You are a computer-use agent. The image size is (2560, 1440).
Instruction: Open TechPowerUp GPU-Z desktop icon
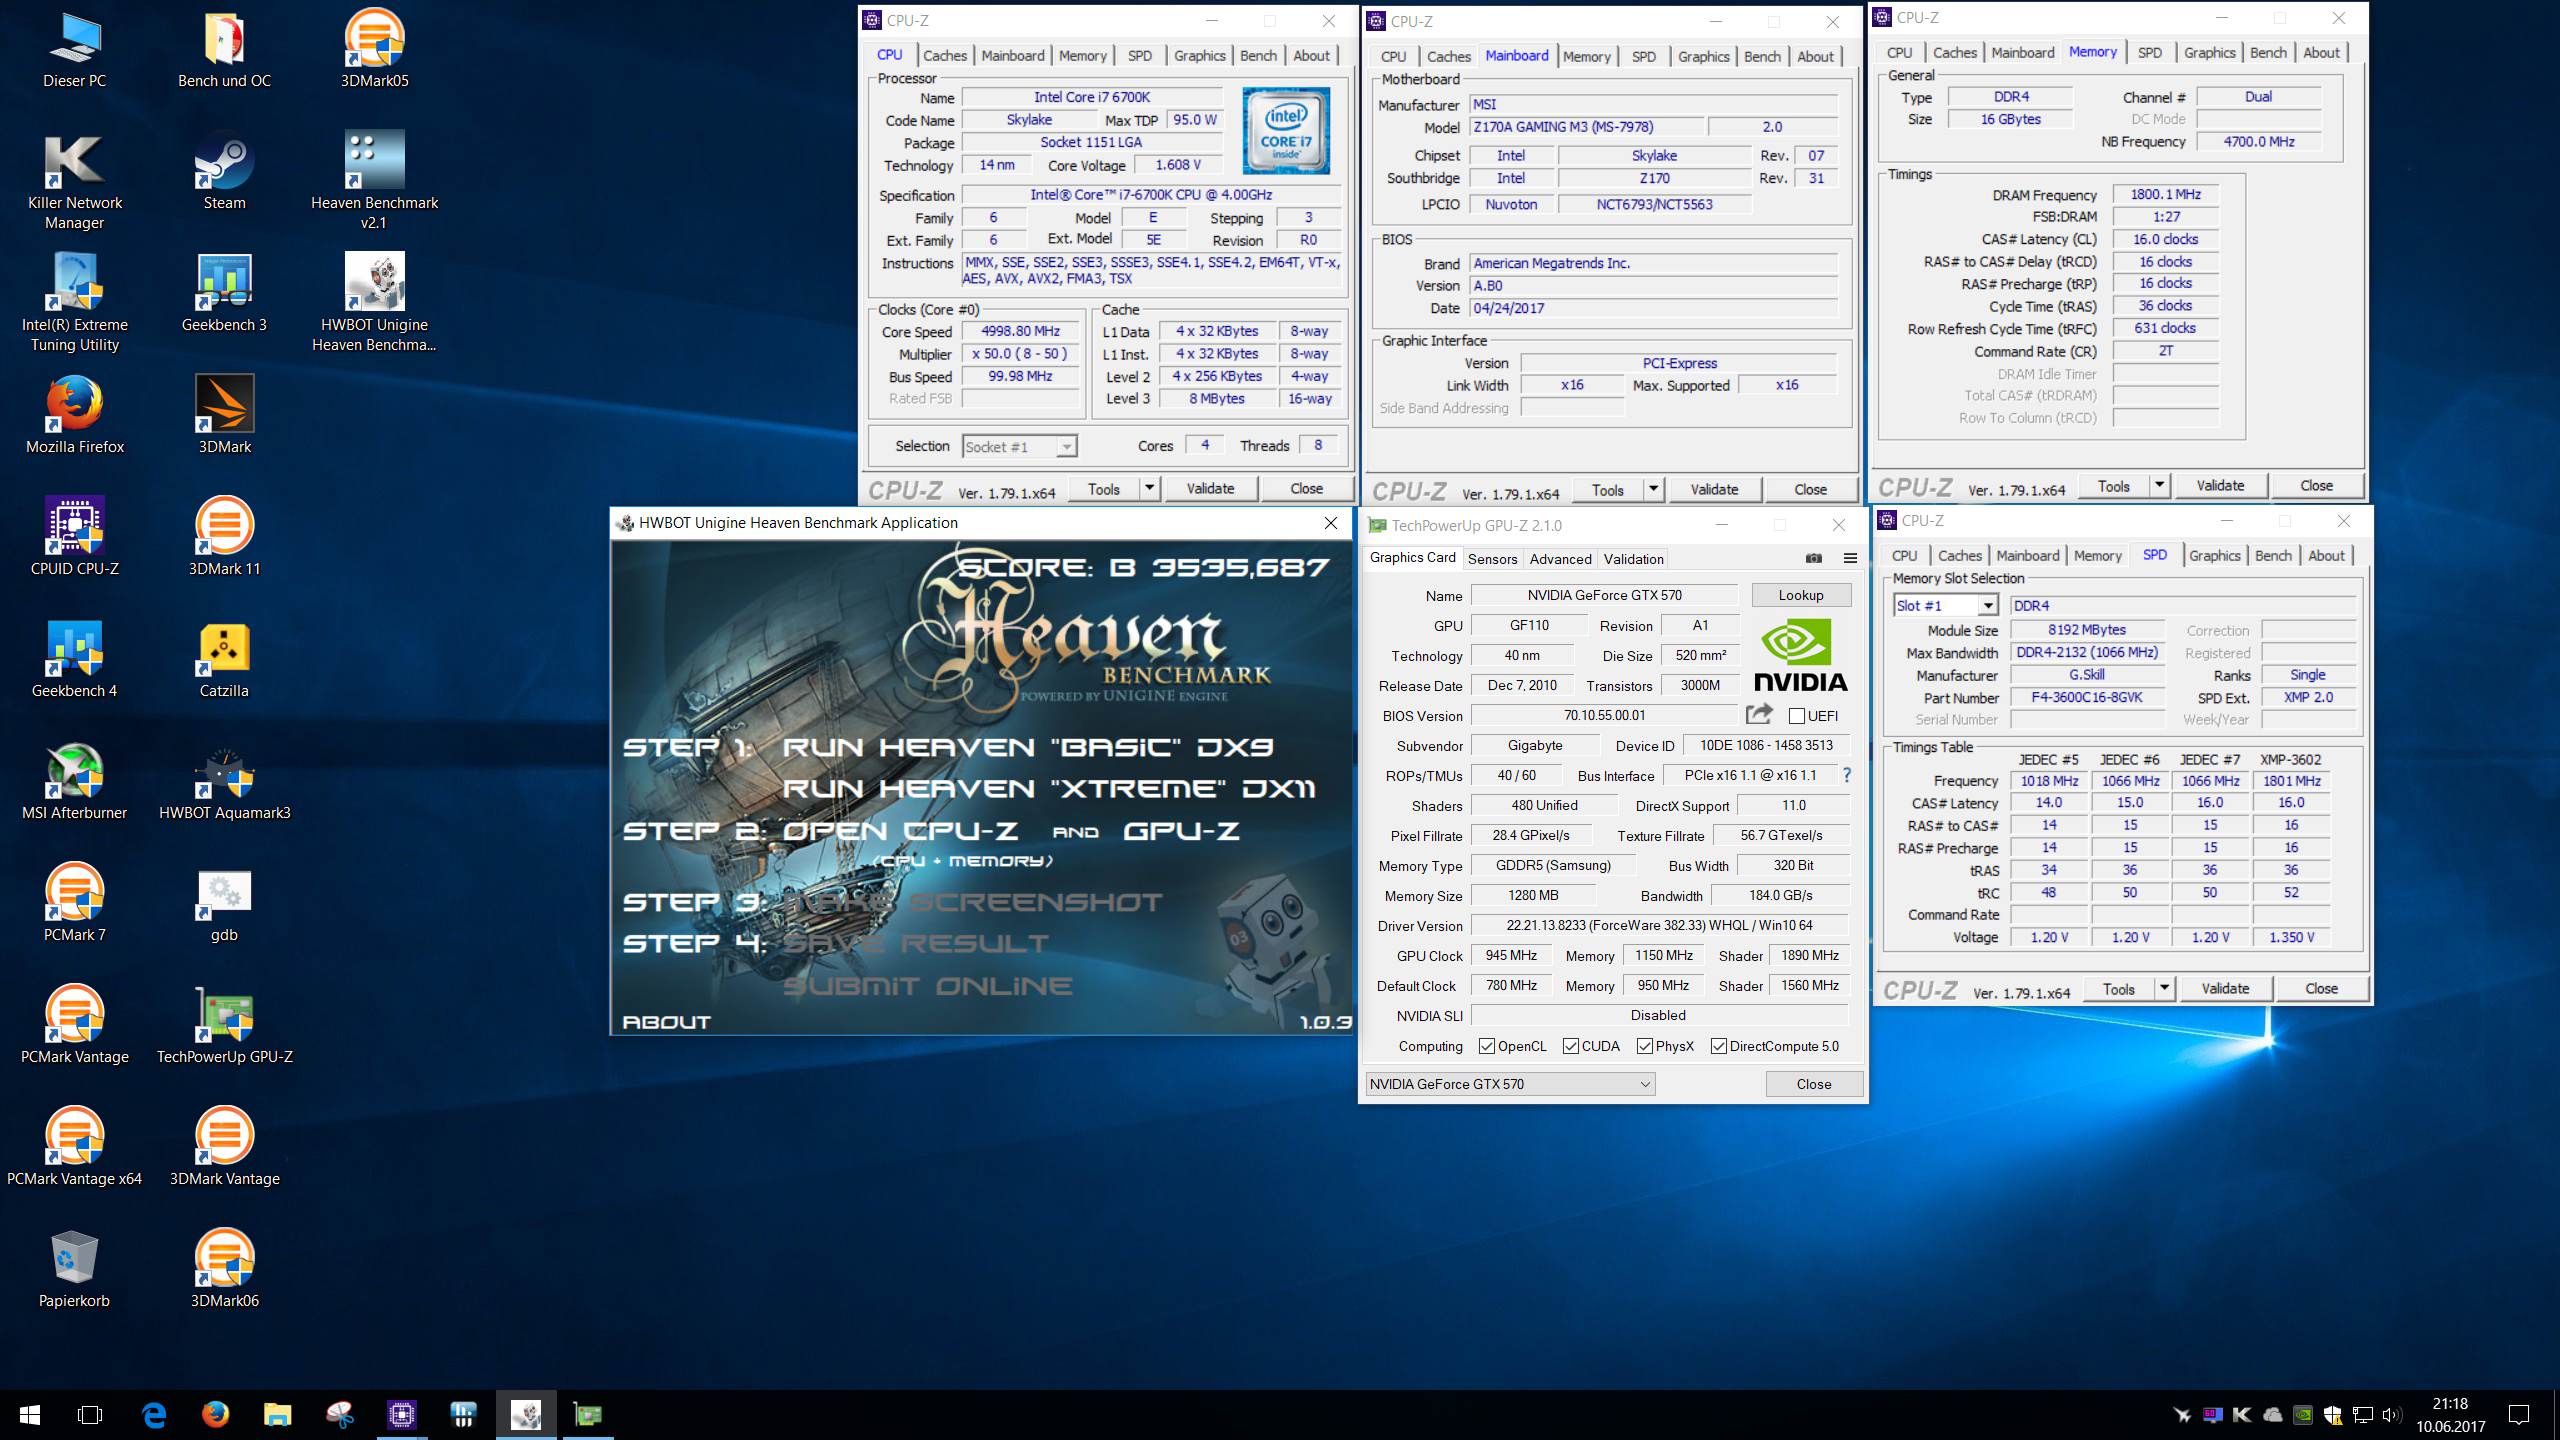224,1024
